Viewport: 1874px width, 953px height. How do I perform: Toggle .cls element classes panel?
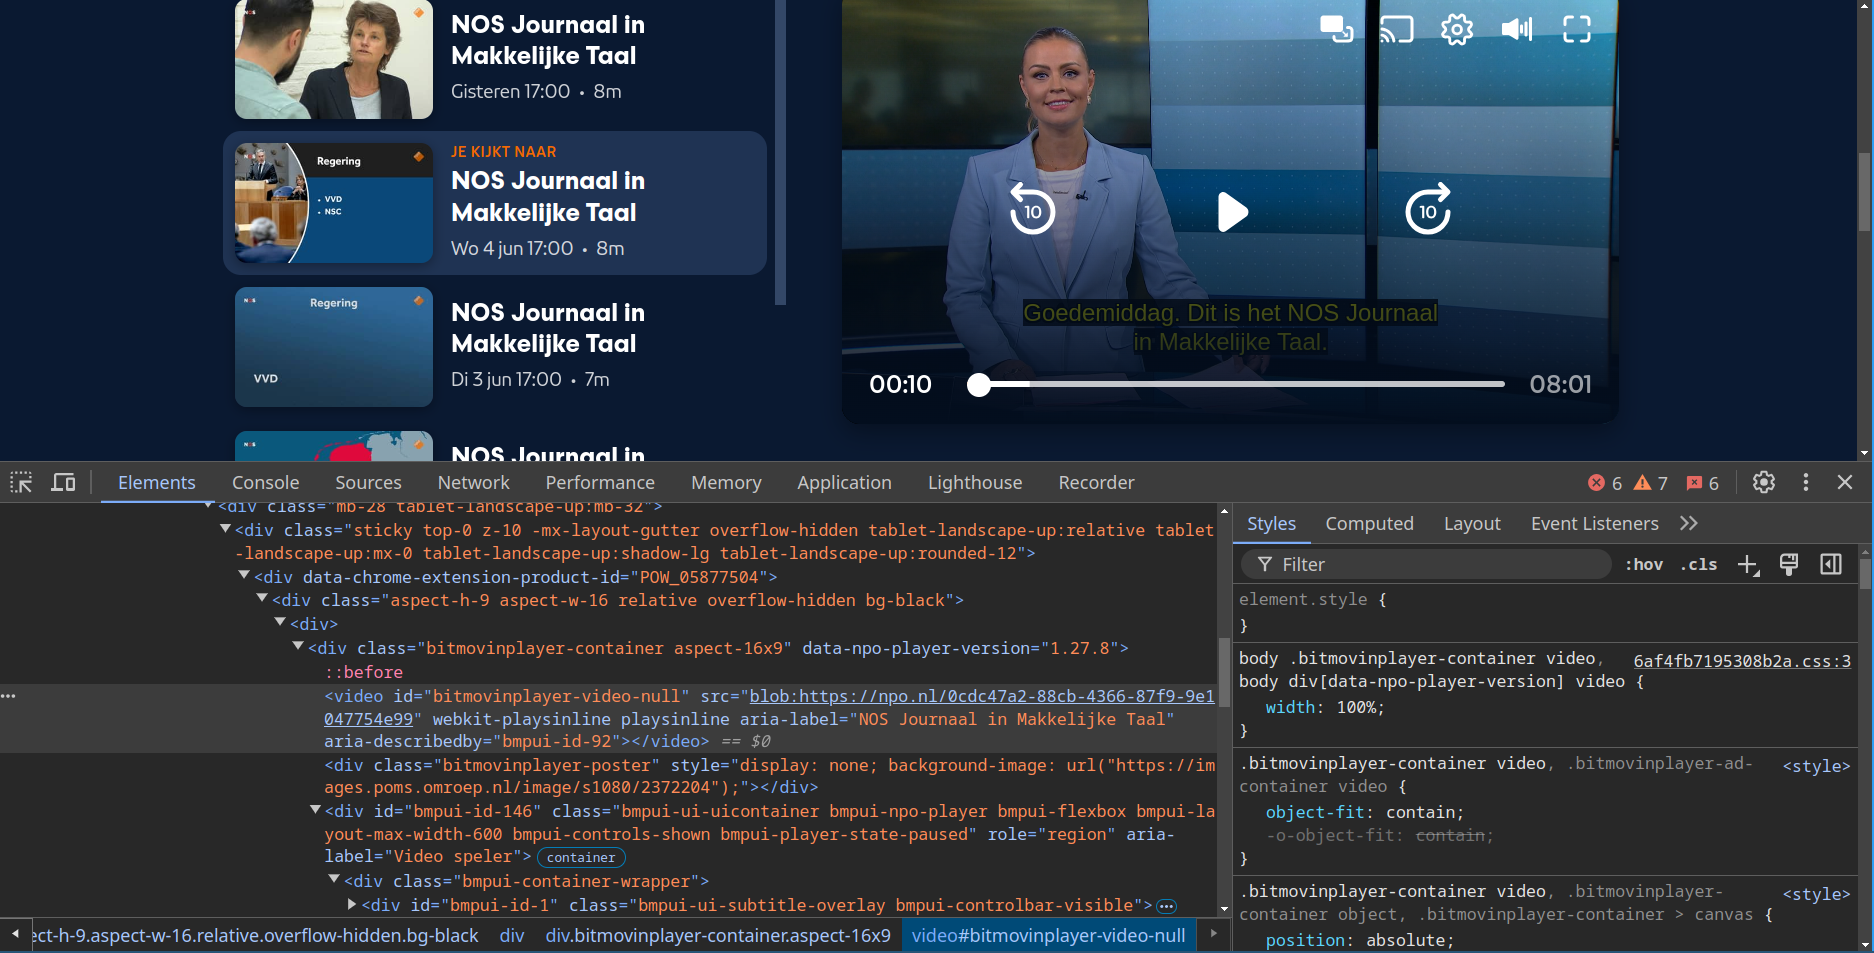1699,565
